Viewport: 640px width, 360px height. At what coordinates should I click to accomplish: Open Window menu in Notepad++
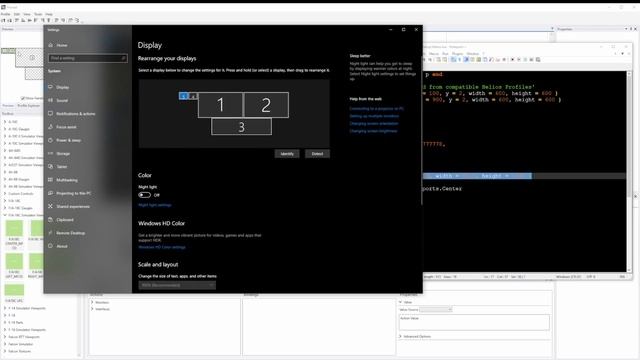[x=473, y=54]
